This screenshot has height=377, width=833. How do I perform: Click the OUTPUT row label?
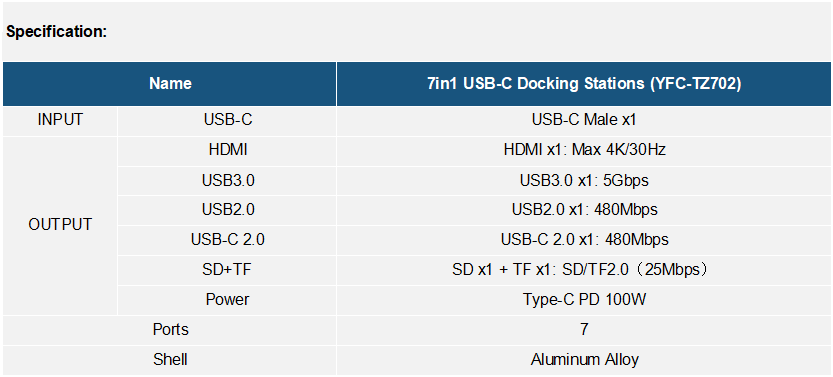pos(60,225)
